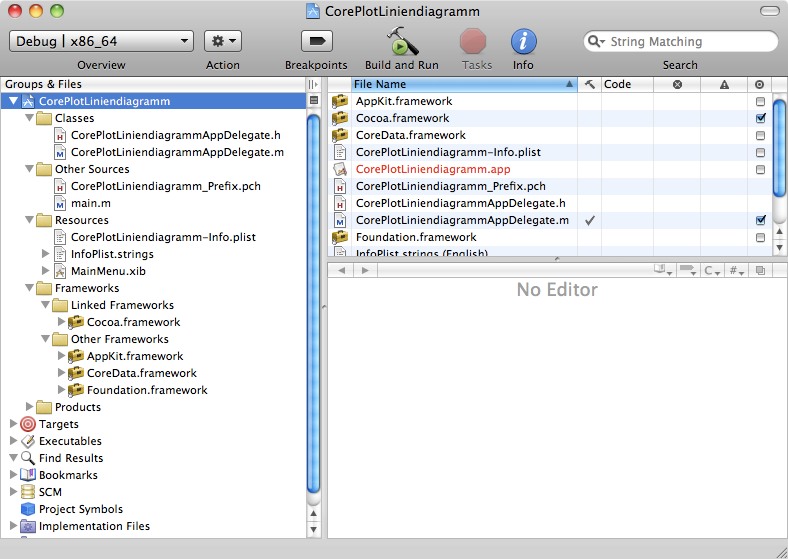Sort by the File Name column header
The width and height of the screenshot is (788, 559).
(x=460, y=84)
